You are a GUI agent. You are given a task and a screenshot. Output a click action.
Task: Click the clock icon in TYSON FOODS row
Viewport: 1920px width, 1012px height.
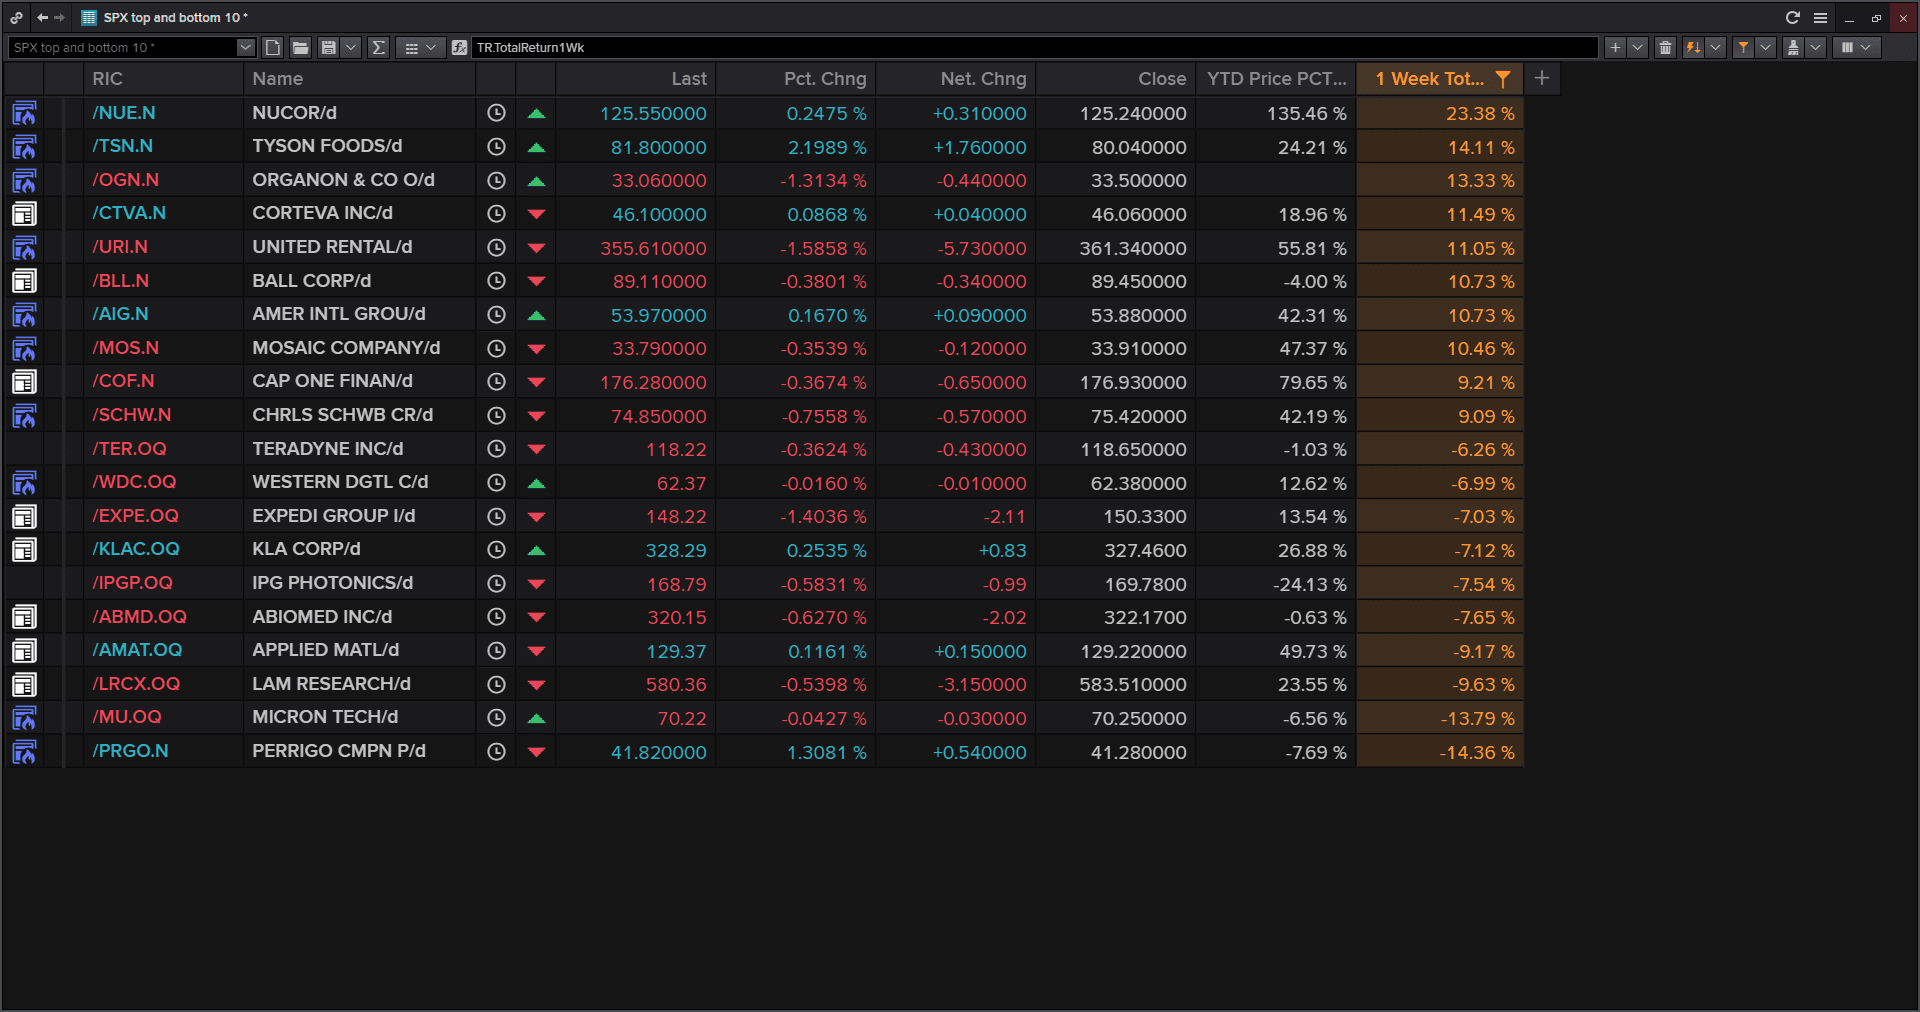pos(496,147)
